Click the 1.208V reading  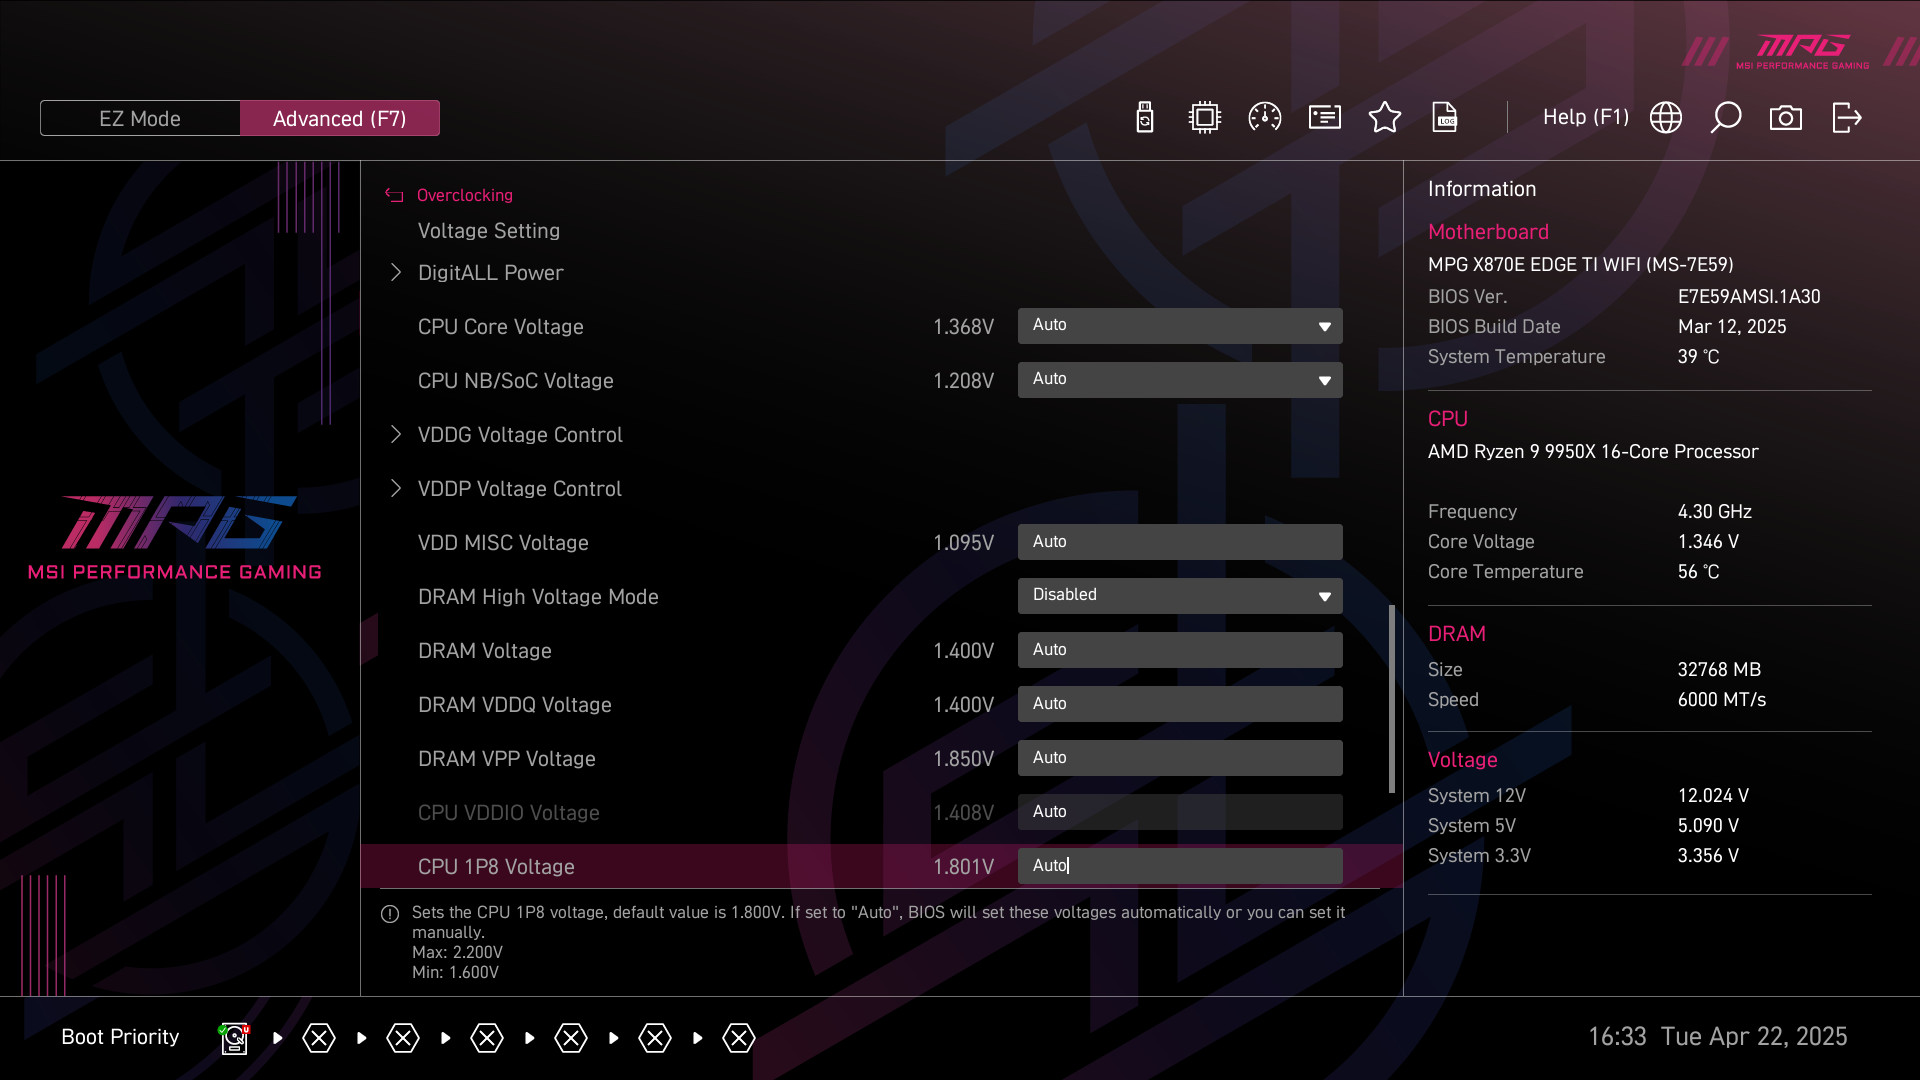click(963, 381)
